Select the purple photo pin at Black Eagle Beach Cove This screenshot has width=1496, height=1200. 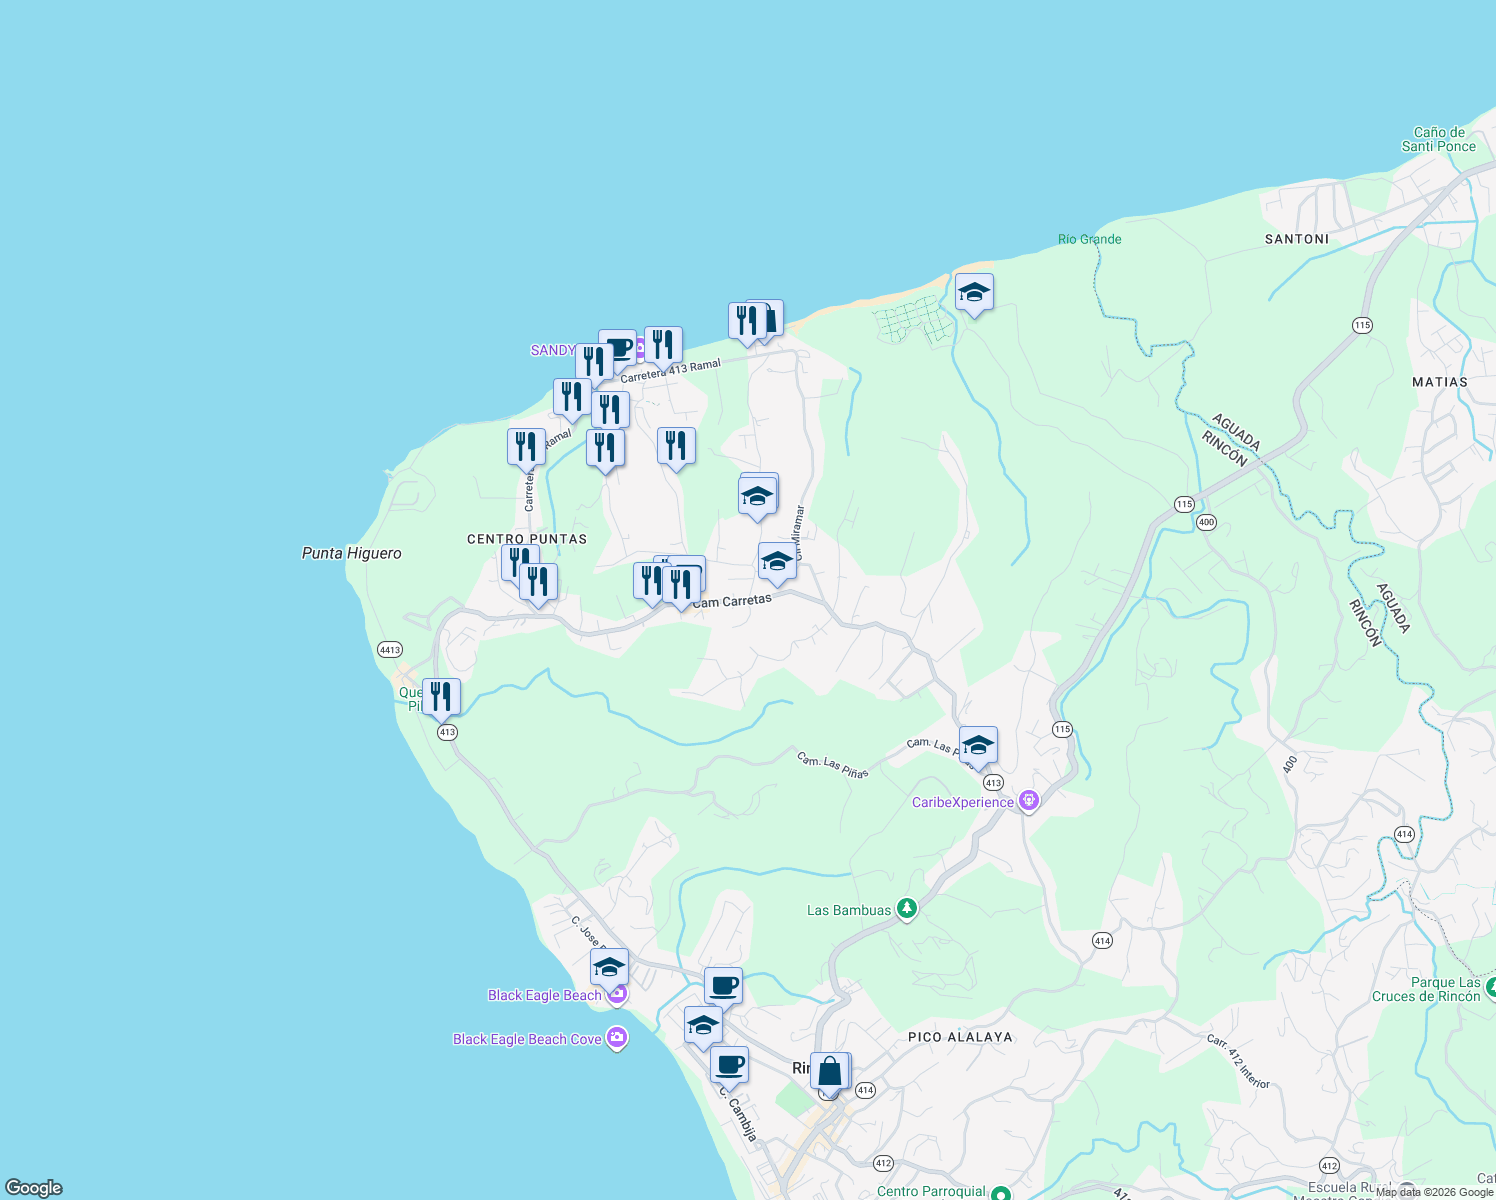[x=617, y=1038]
